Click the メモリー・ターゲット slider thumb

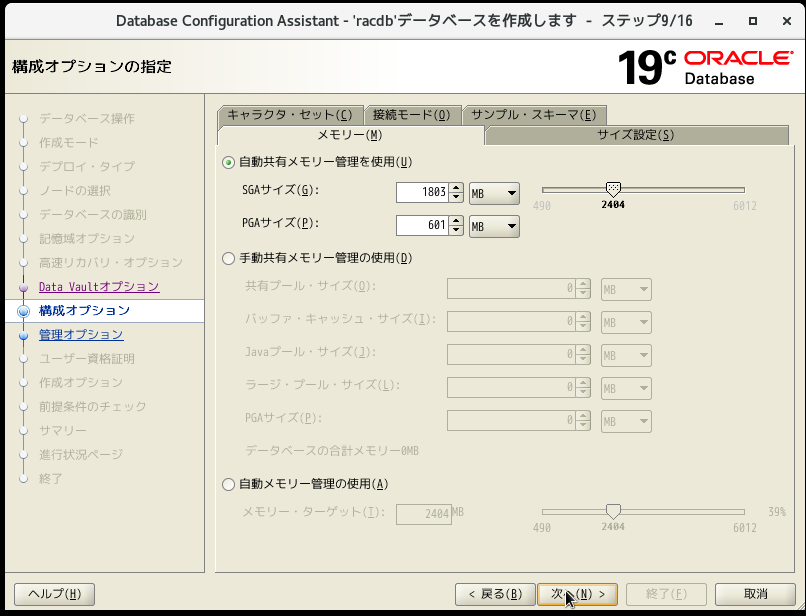pos(613,511)
